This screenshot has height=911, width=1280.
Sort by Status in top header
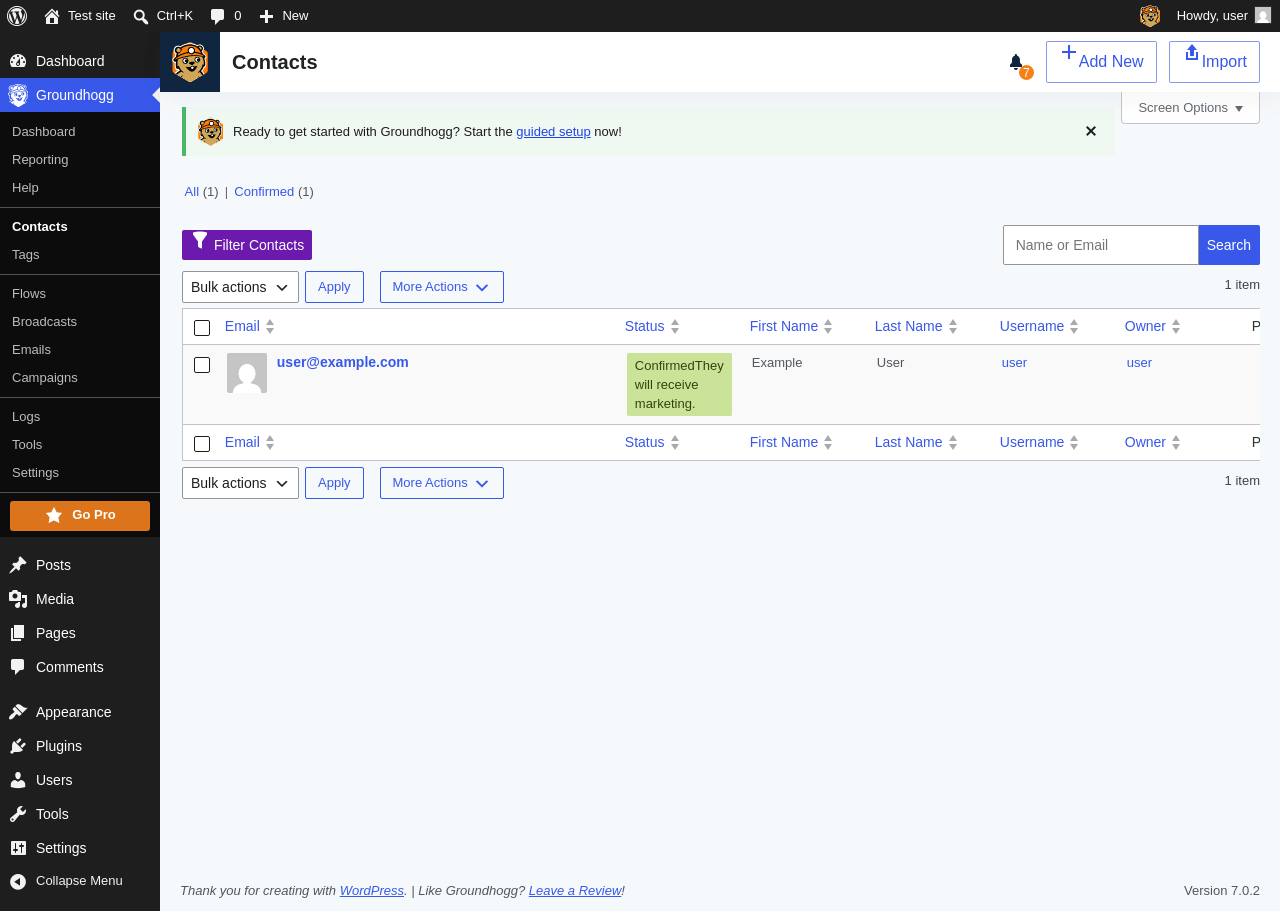[652, 326]
